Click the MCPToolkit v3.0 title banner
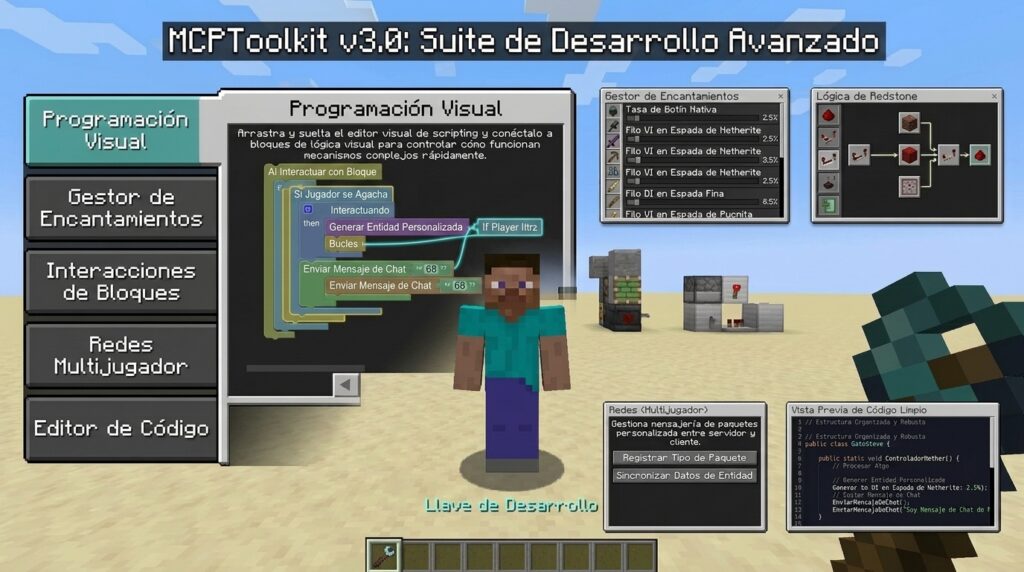1024x572 pixels. (524, 41)
